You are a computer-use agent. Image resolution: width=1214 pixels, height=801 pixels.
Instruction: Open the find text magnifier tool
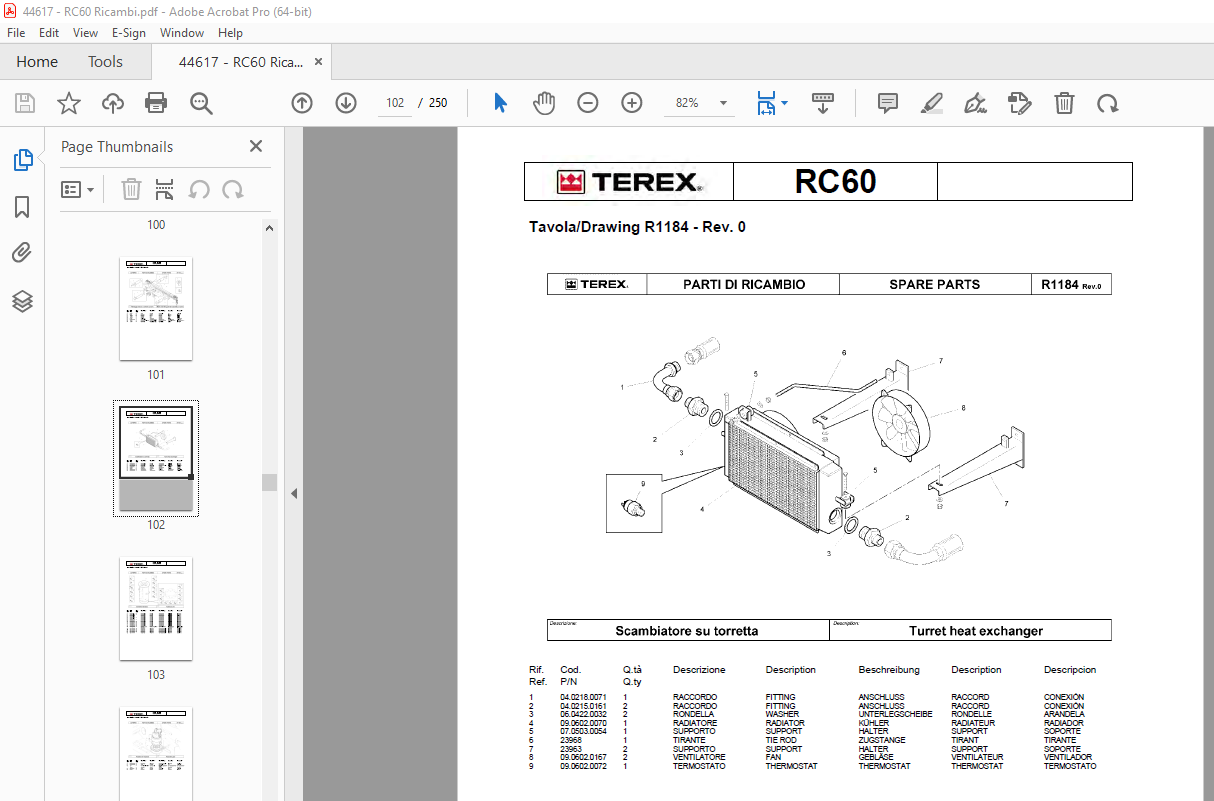(201, 103)
